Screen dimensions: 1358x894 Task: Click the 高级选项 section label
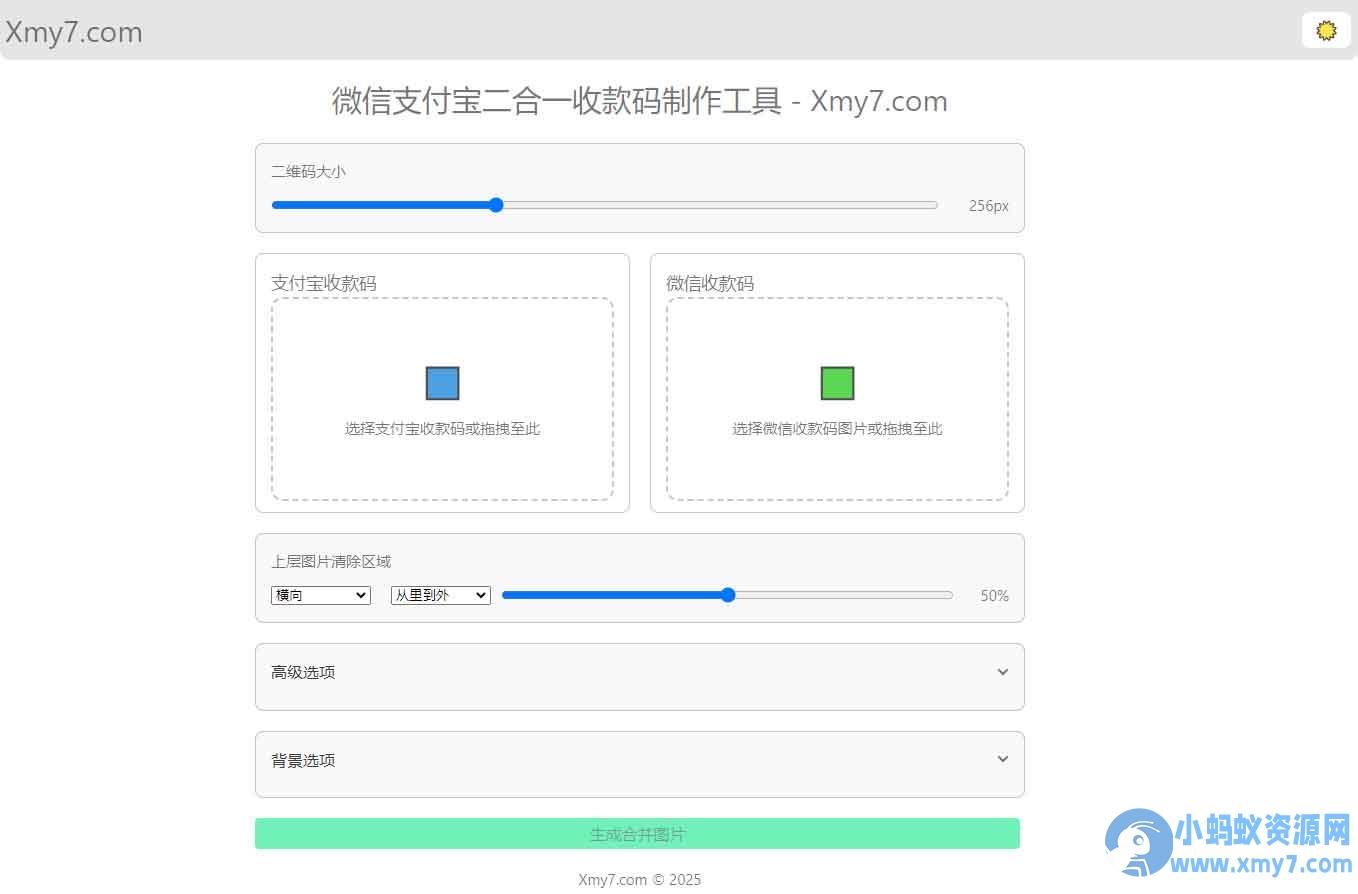303,672
